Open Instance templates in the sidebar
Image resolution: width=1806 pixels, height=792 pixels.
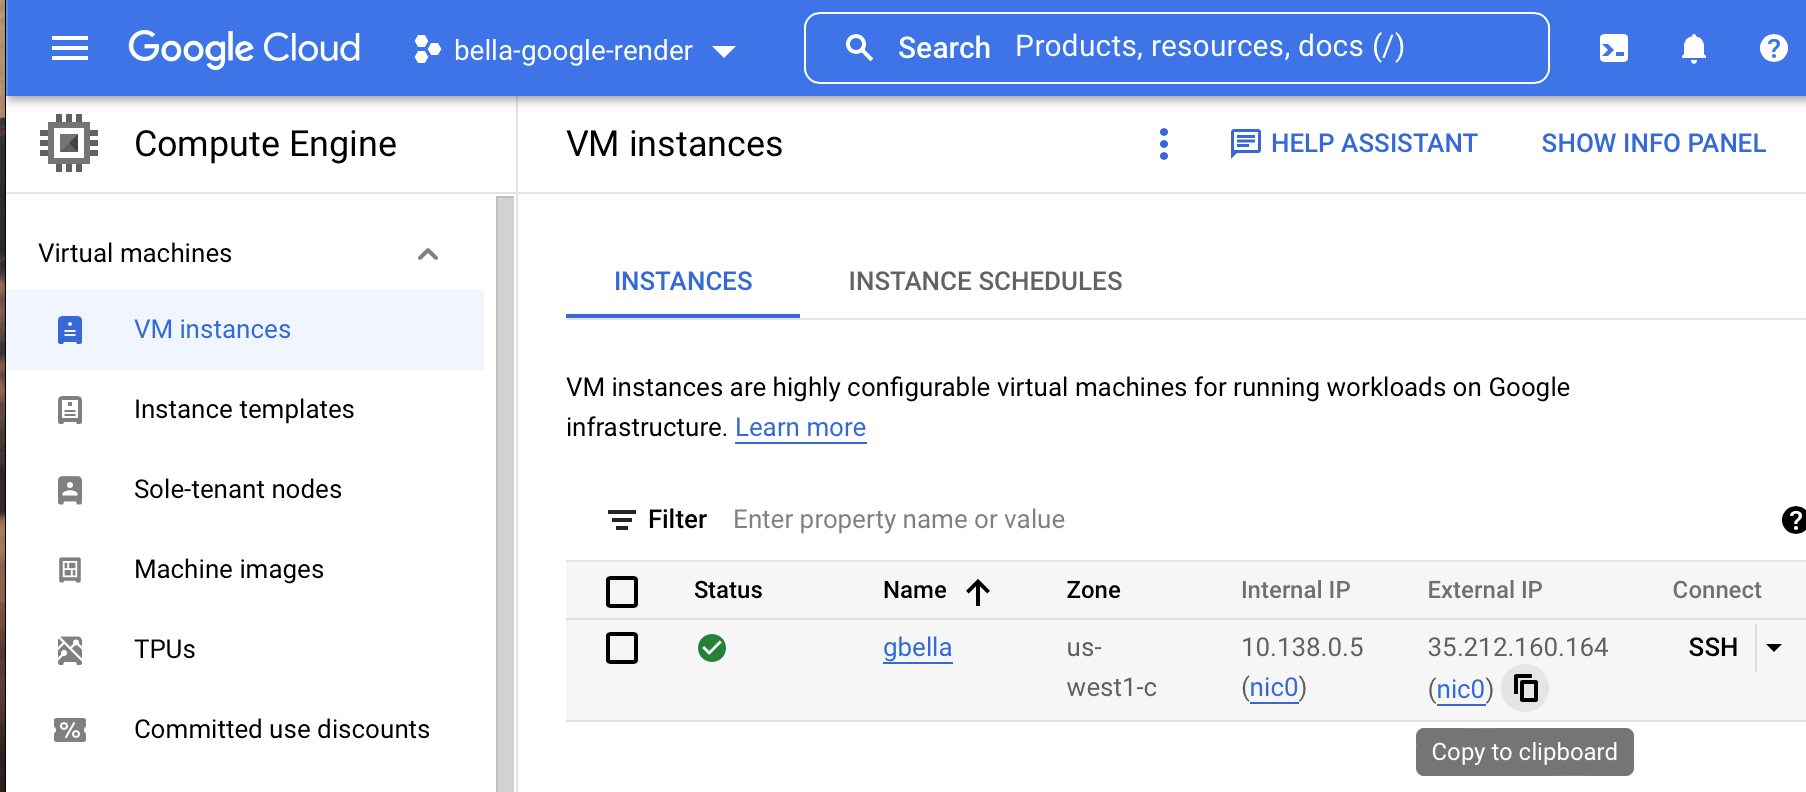(x=244, y=410)
